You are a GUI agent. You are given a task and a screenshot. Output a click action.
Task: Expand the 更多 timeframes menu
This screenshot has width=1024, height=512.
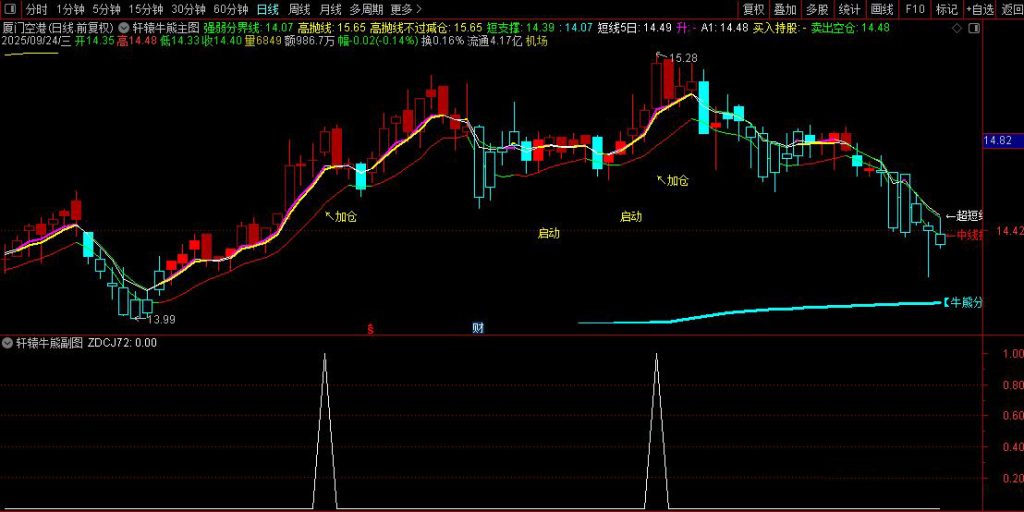(405, 9)
